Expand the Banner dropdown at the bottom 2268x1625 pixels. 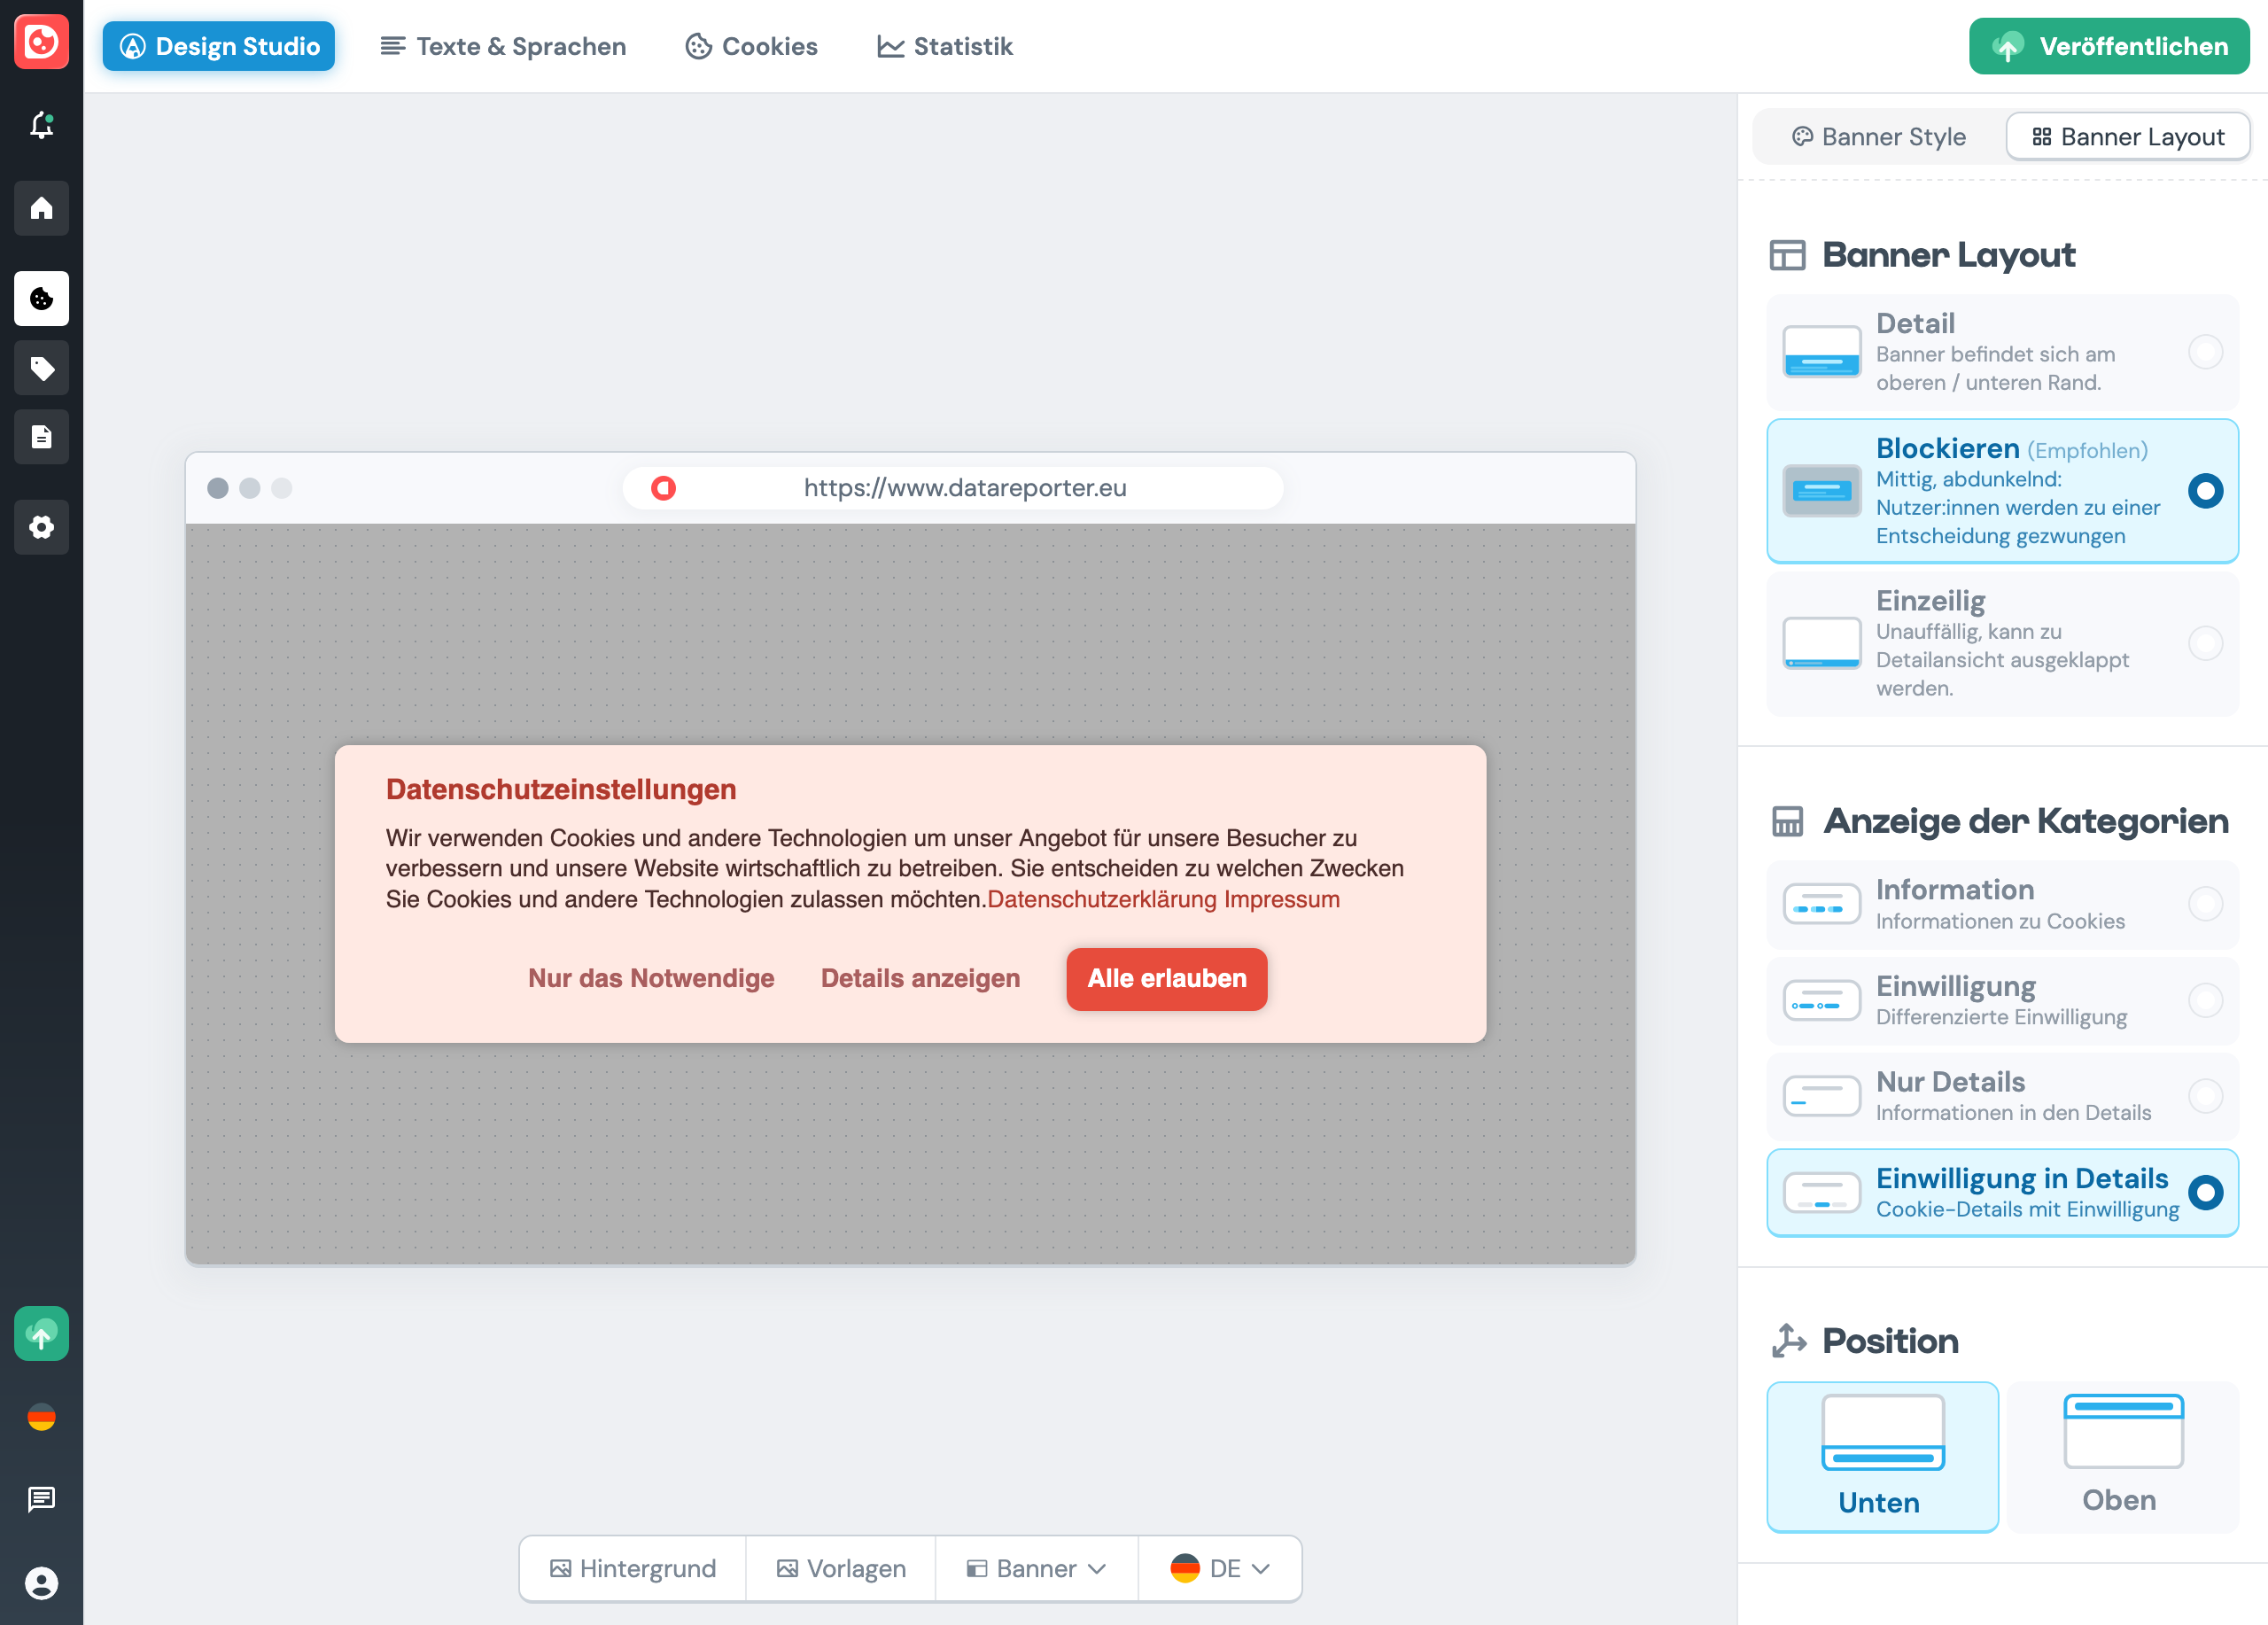[x=1036, y=1568]
